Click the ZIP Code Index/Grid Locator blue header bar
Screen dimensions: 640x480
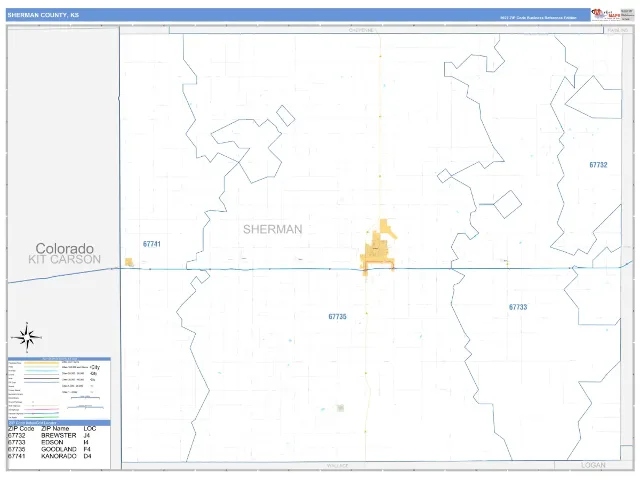coord(59,423)
